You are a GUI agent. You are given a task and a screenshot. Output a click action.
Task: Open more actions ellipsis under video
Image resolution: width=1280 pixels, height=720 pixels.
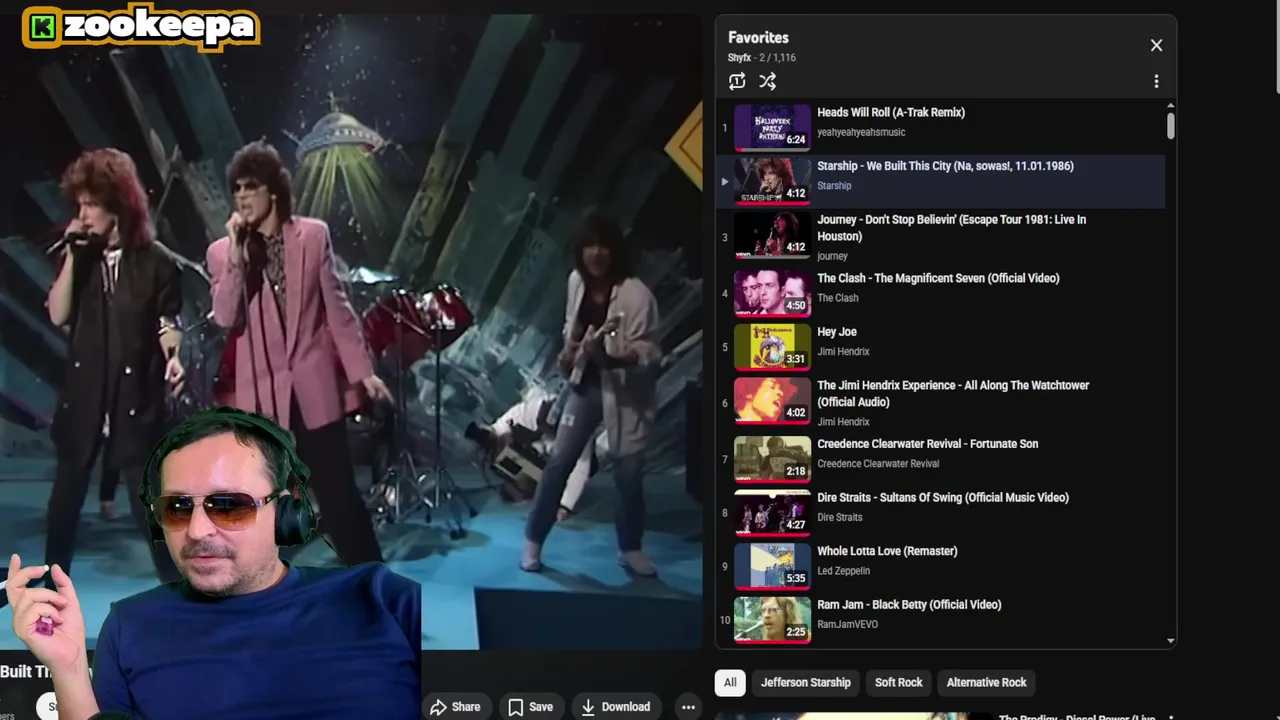[x=688, y=707]
